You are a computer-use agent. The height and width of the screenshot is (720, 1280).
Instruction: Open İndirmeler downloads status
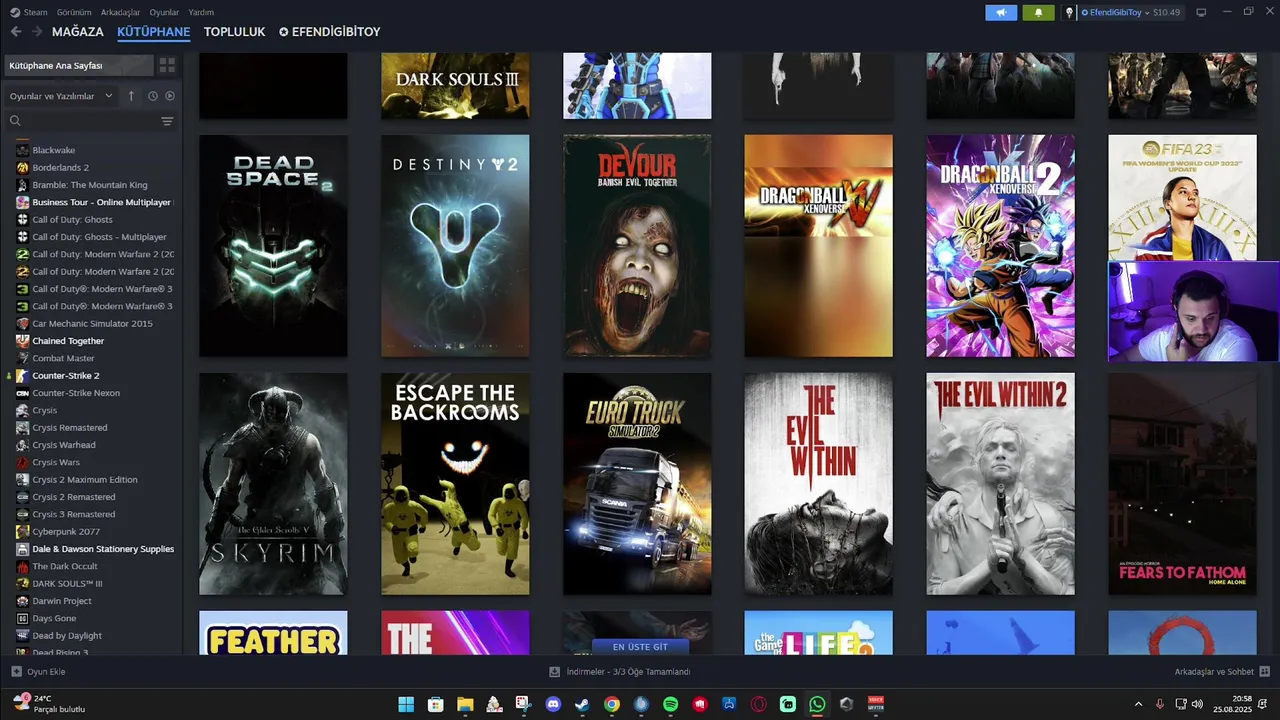620,672
